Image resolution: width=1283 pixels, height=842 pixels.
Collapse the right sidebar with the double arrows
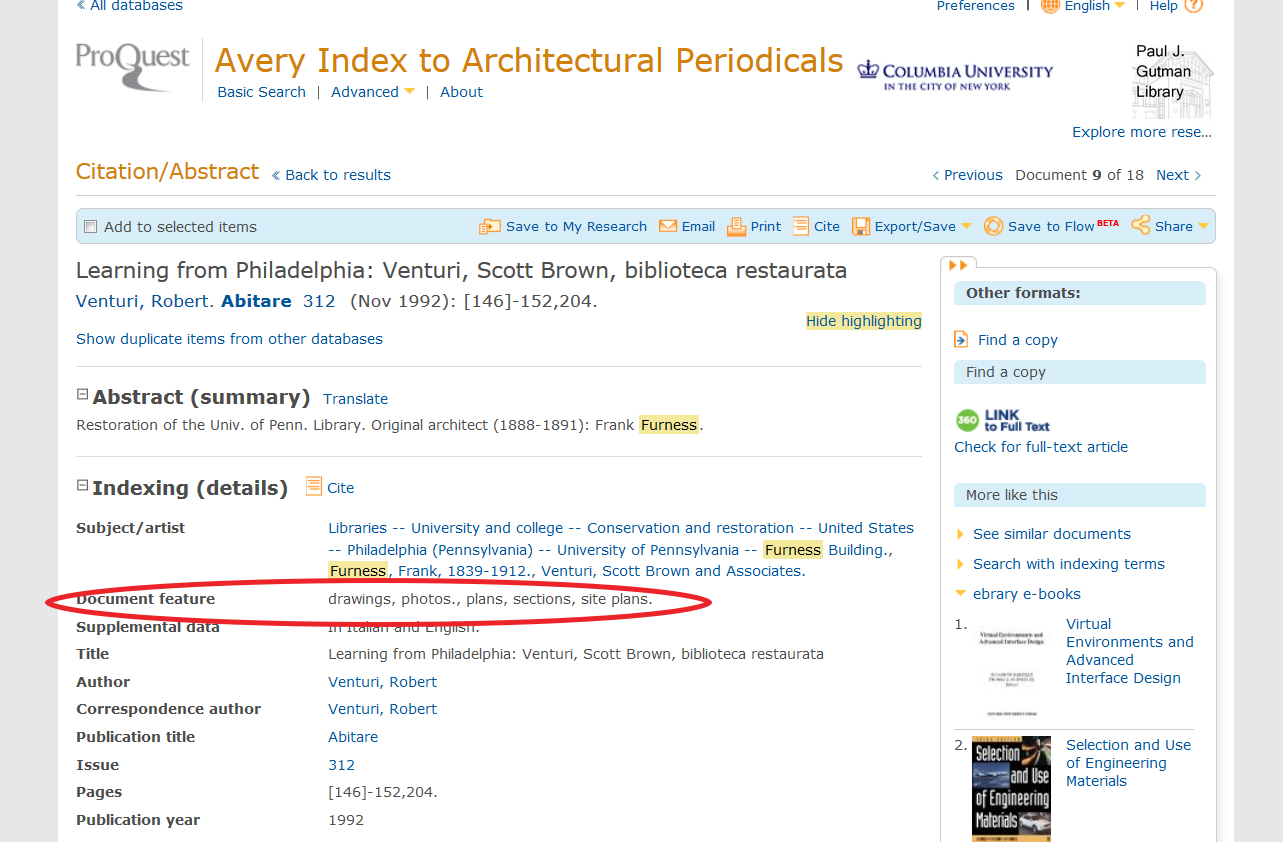958,265
